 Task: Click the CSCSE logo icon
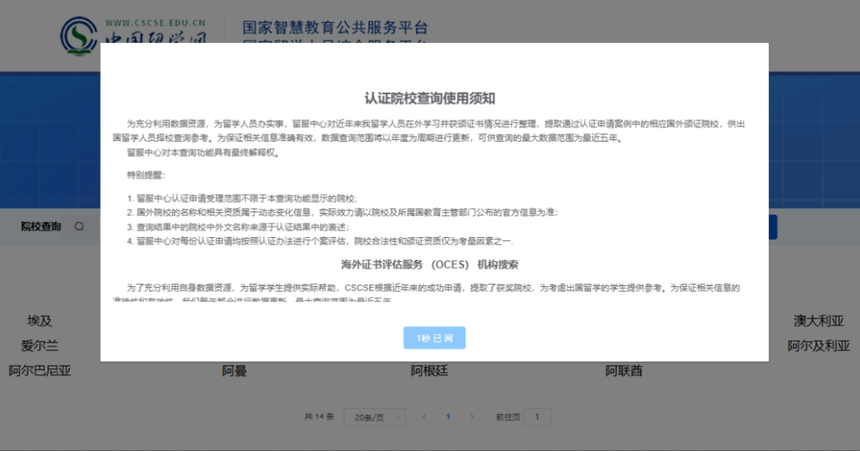pyautogui.click(x=79, y=36)
